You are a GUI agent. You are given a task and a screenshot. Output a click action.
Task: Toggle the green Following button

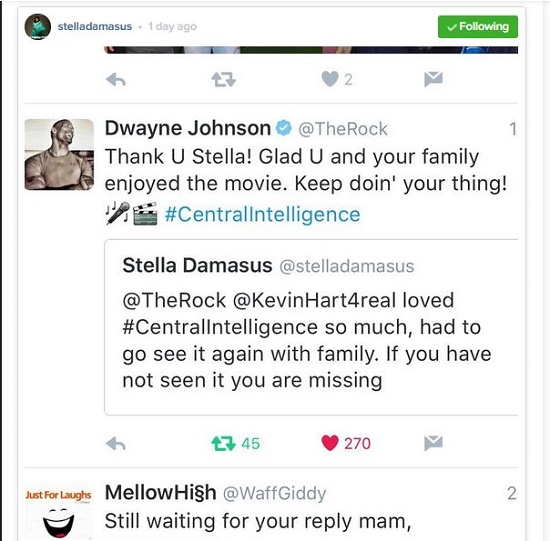point(478,27)
